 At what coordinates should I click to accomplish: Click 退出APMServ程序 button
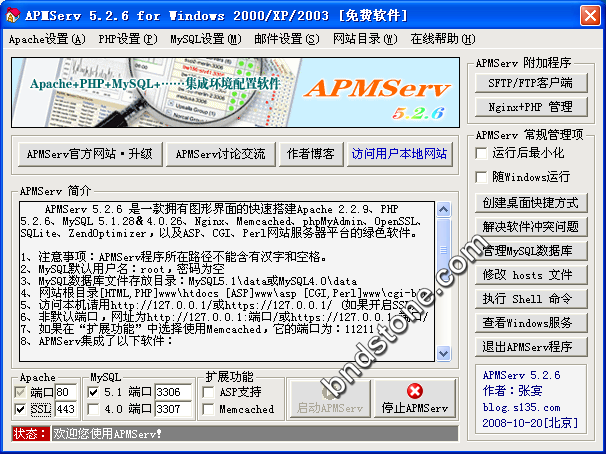click(x=531, y=347)
